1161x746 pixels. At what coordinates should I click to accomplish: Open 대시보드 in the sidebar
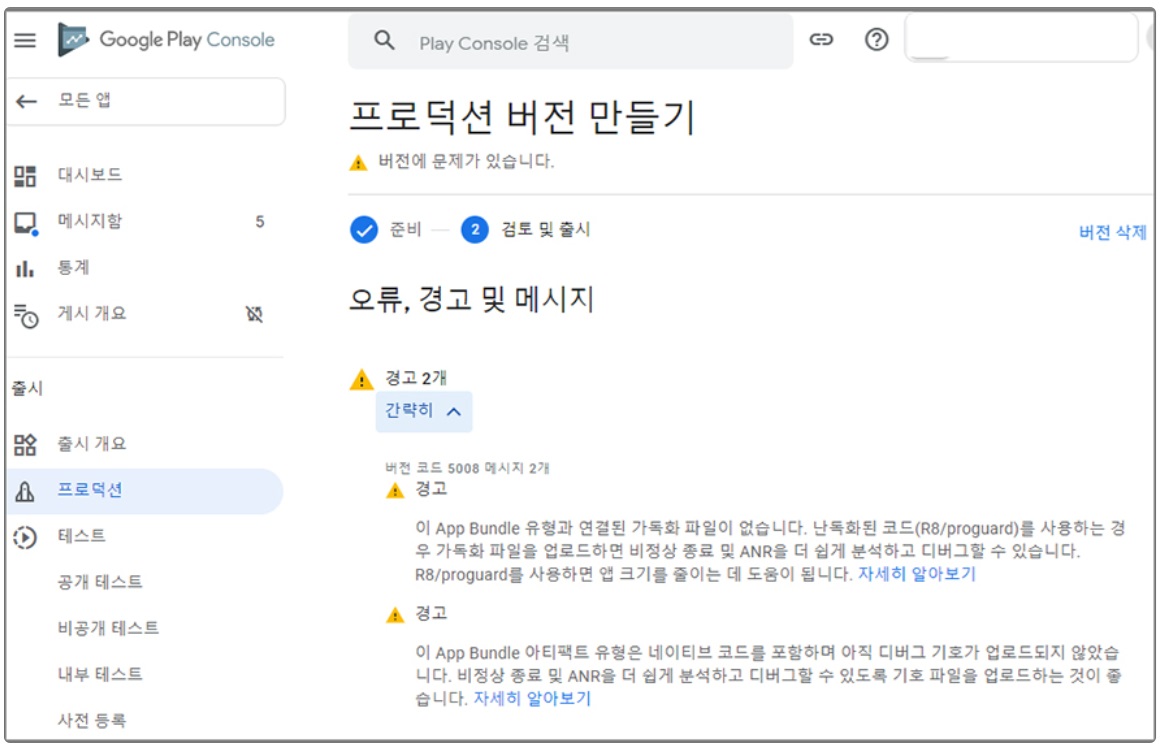point(90,175)
